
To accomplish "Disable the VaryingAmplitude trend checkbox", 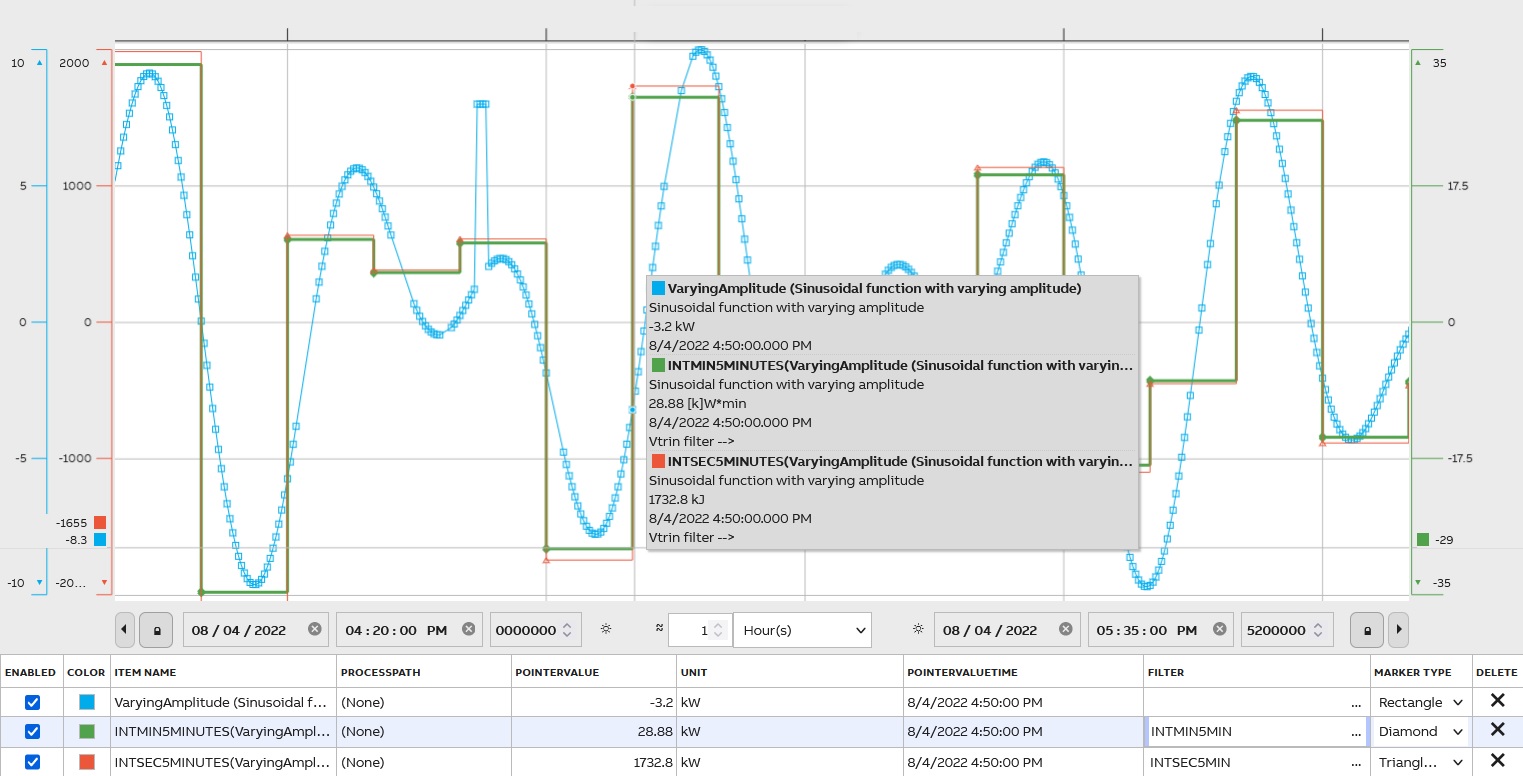I will pyautogui.click(x=32, y=702).
